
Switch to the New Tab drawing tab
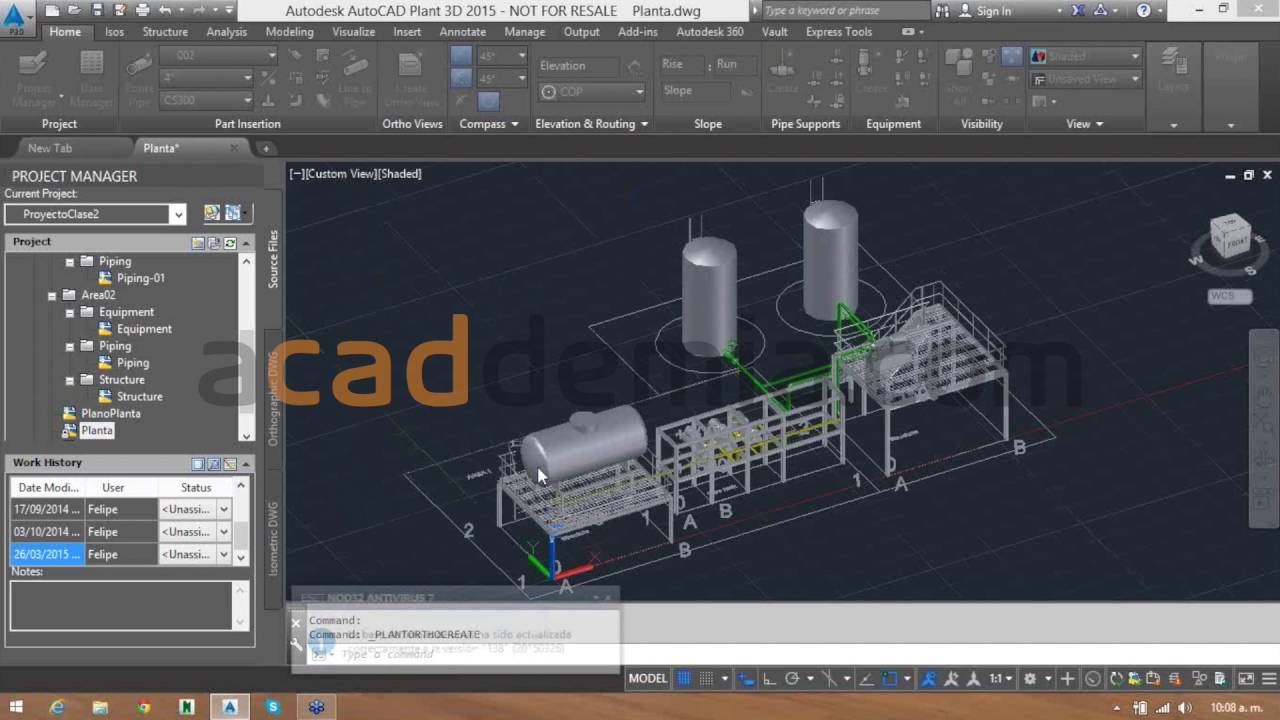point(50,148)
